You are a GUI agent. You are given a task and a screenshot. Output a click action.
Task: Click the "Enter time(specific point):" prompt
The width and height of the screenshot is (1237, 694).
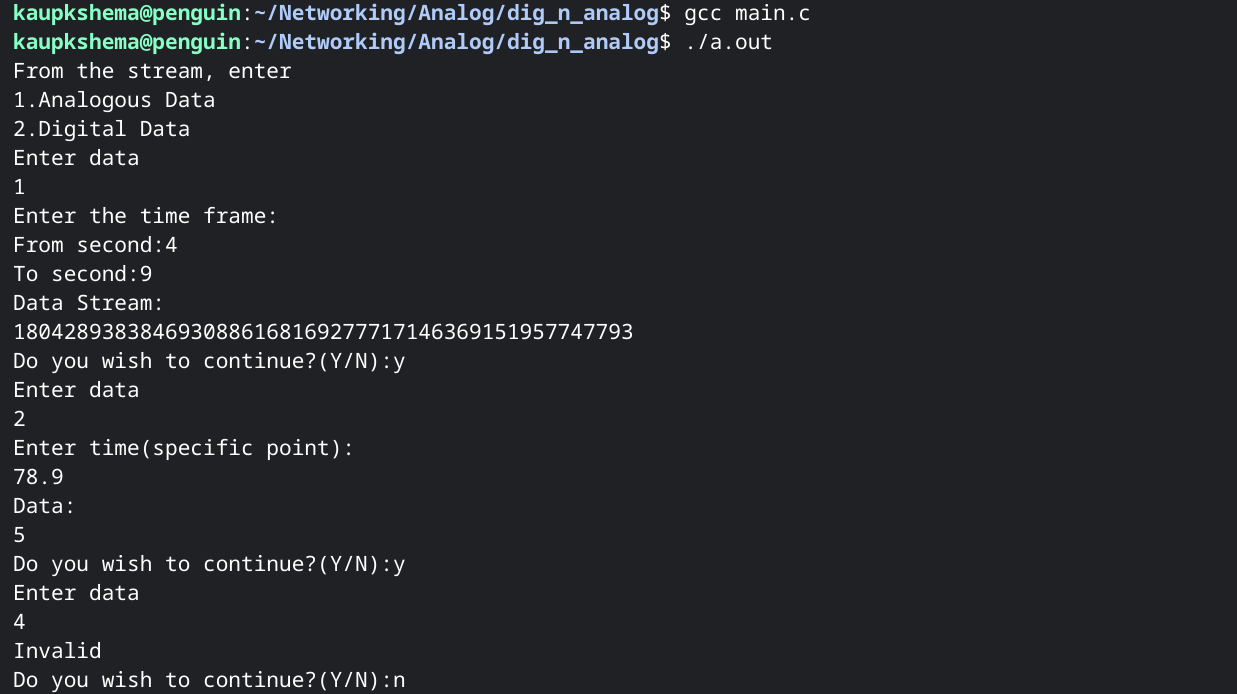click(183, 448)
